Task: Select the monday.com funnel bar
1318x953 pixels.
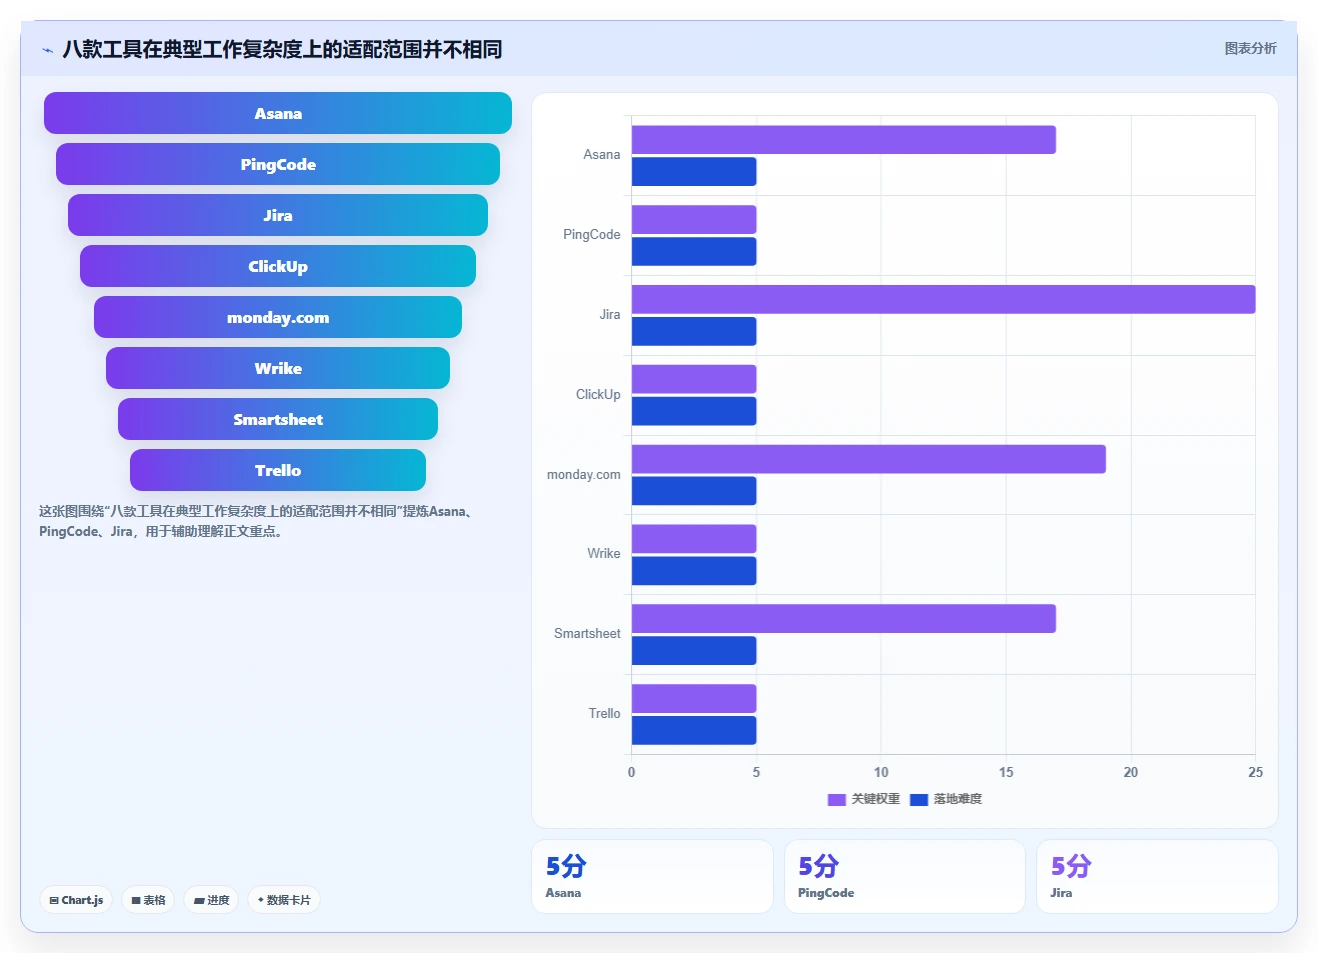Action: [278, 317]
